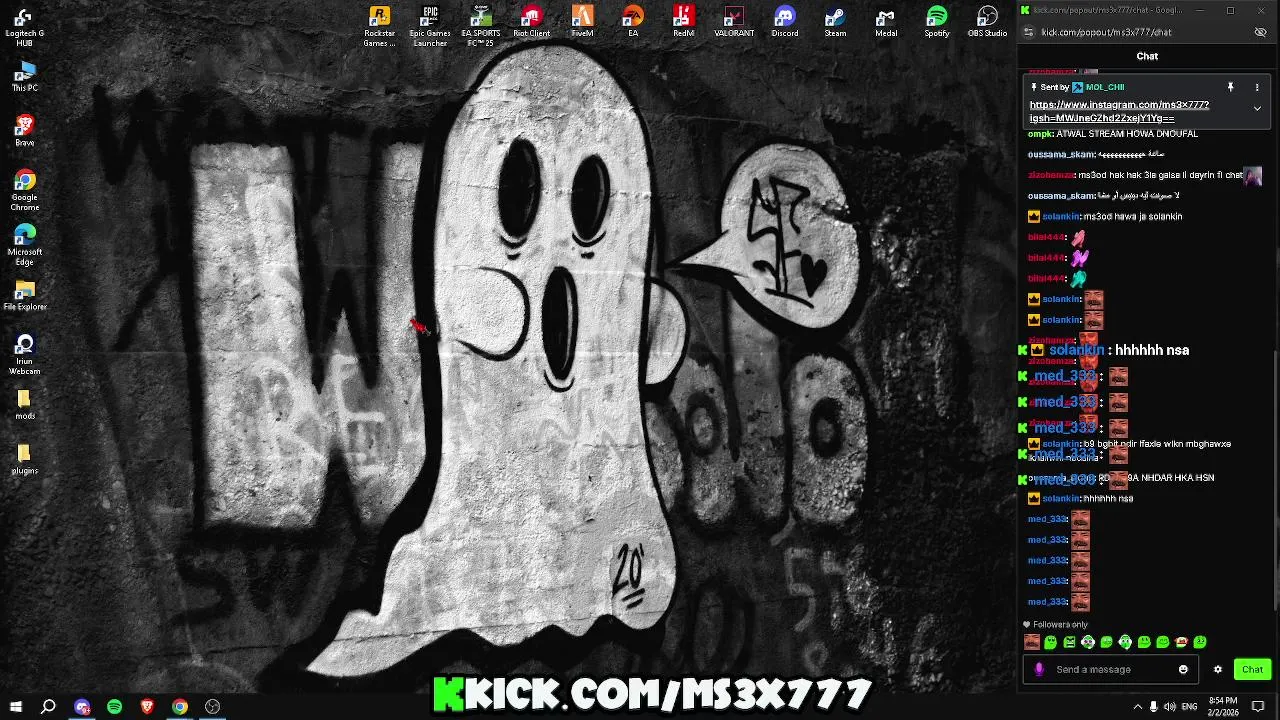Open the clock showing 8:54 PM
The width and height of the screenshot is (1280, 720).
point(1223,707)
